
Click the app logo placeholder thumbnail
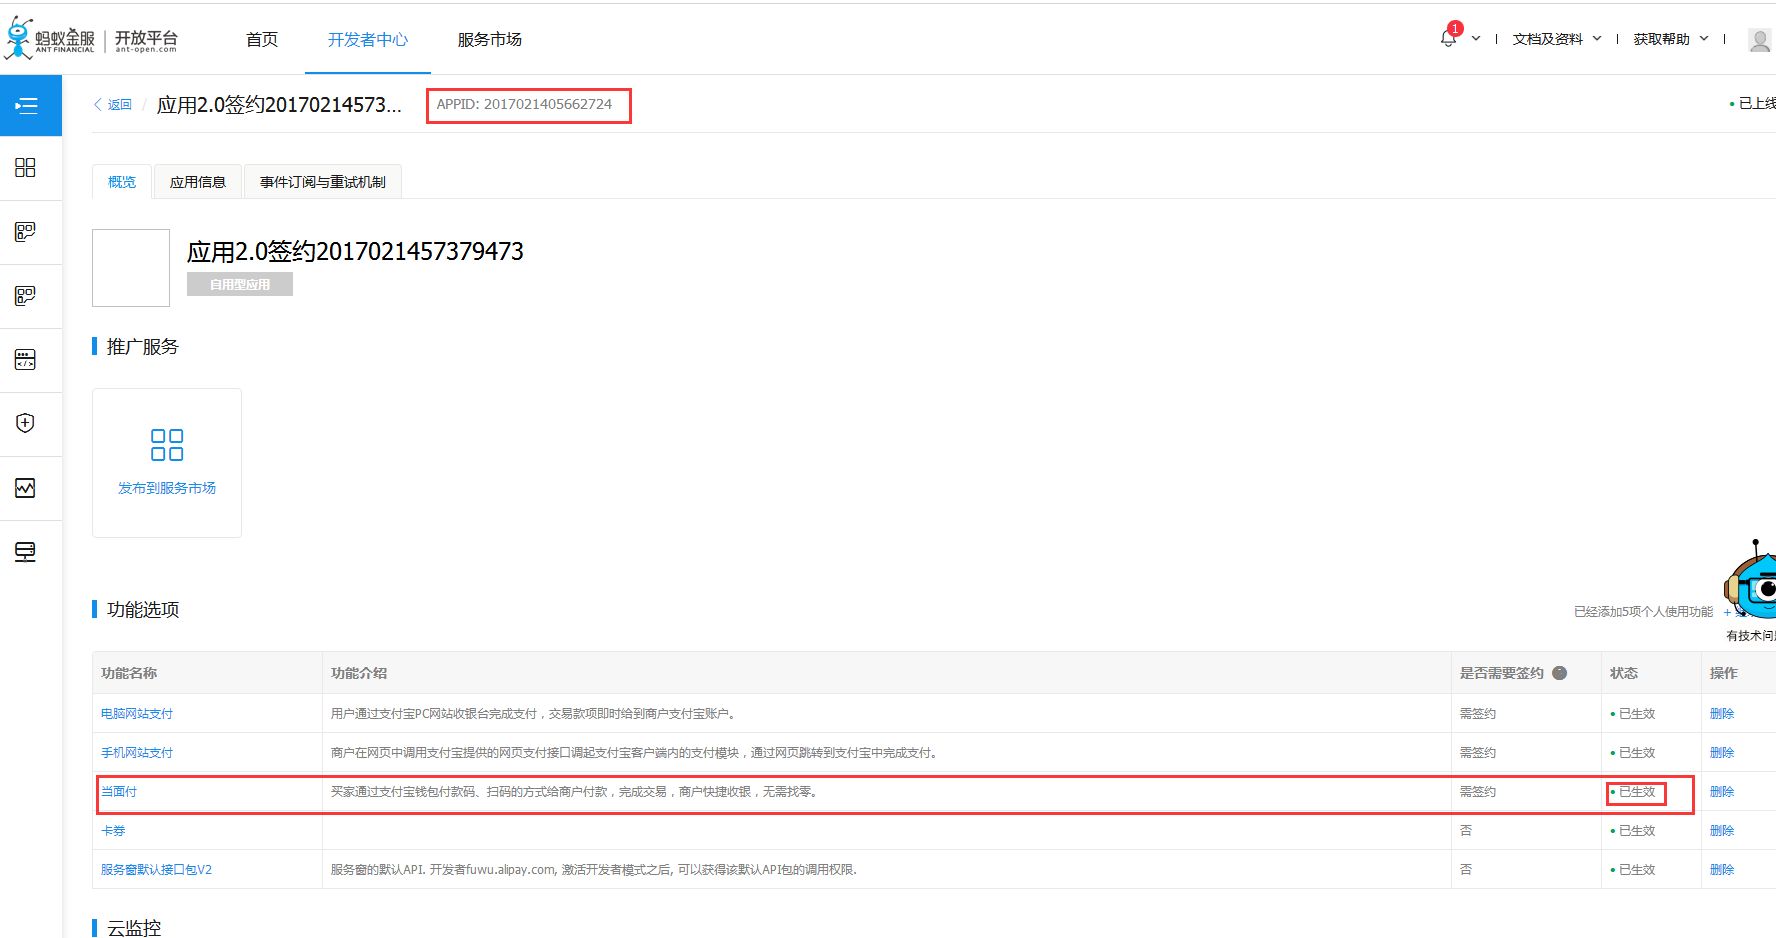[131, 268]
